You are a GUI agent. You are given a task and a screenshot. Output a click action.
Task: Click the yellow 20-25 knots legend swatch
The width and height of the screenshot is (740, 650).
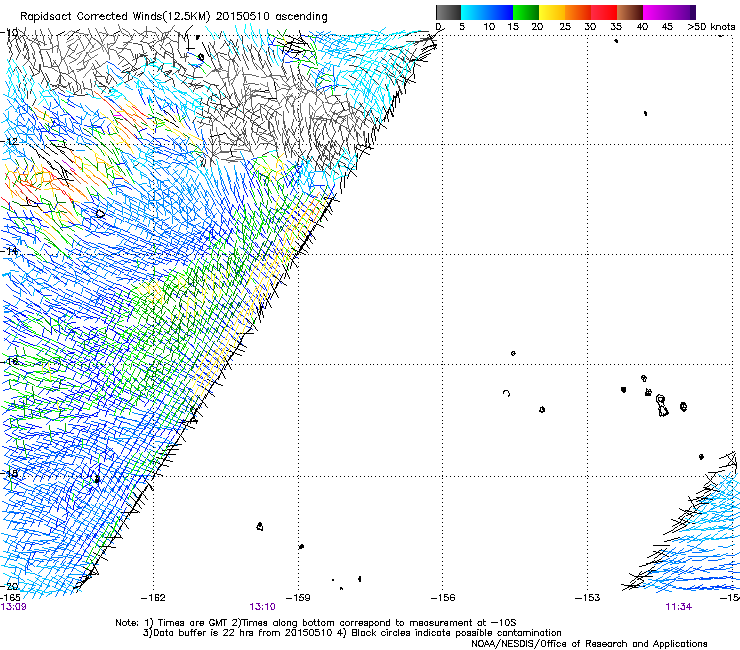pyautogui.click(x=552, y=12)
